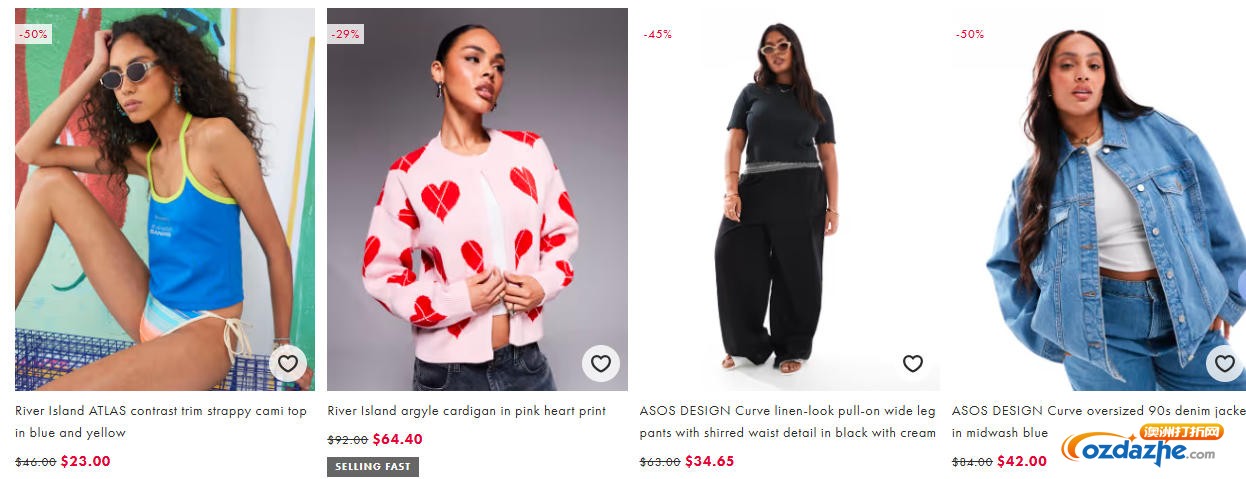Click the $23.00 sale price
This screenshot has height=479, width=1246.
pos(85,461)
